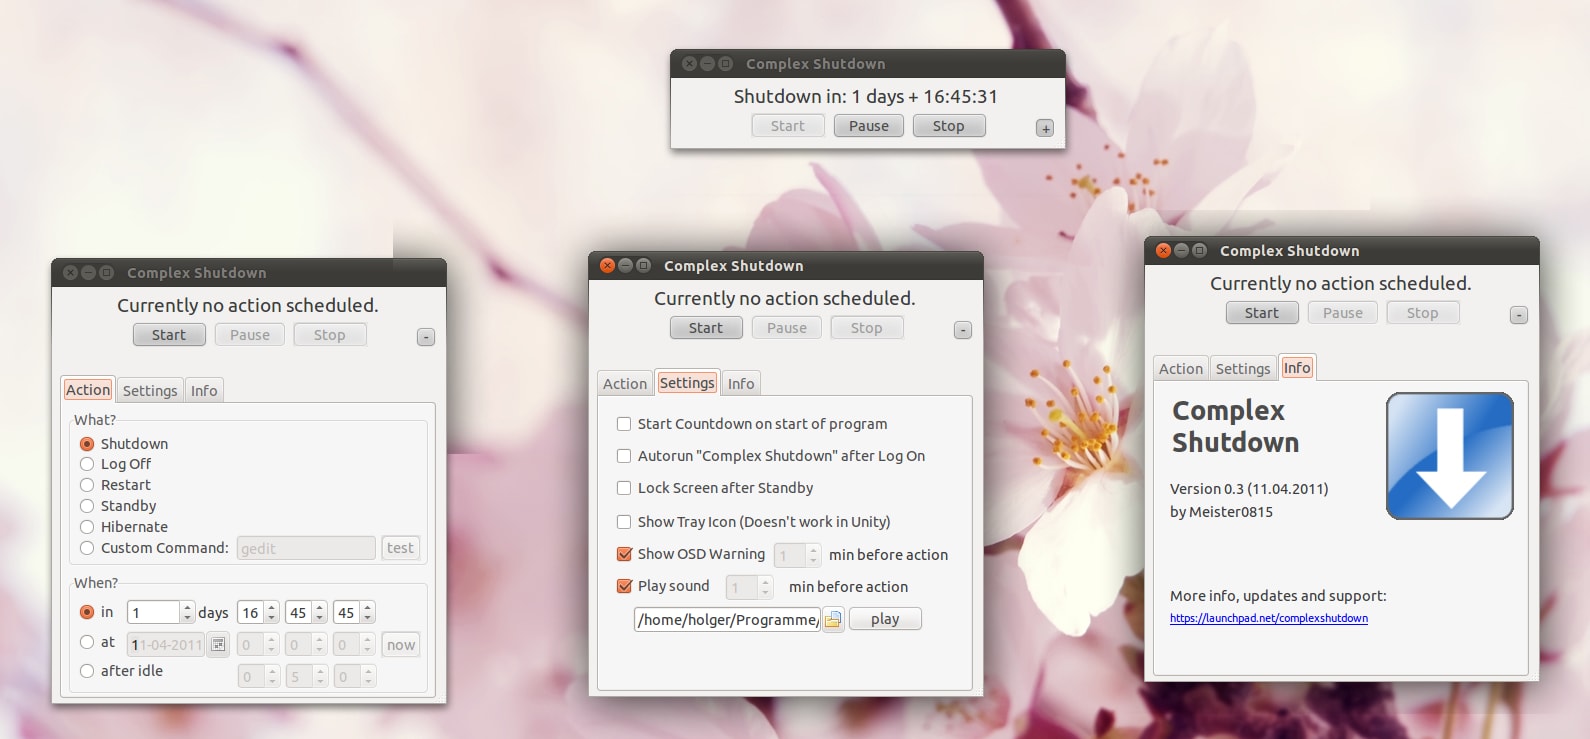Collapse the Action window with minus button
The width and height of the screenshot is (1590, 739).
click(x=426, y=338)
